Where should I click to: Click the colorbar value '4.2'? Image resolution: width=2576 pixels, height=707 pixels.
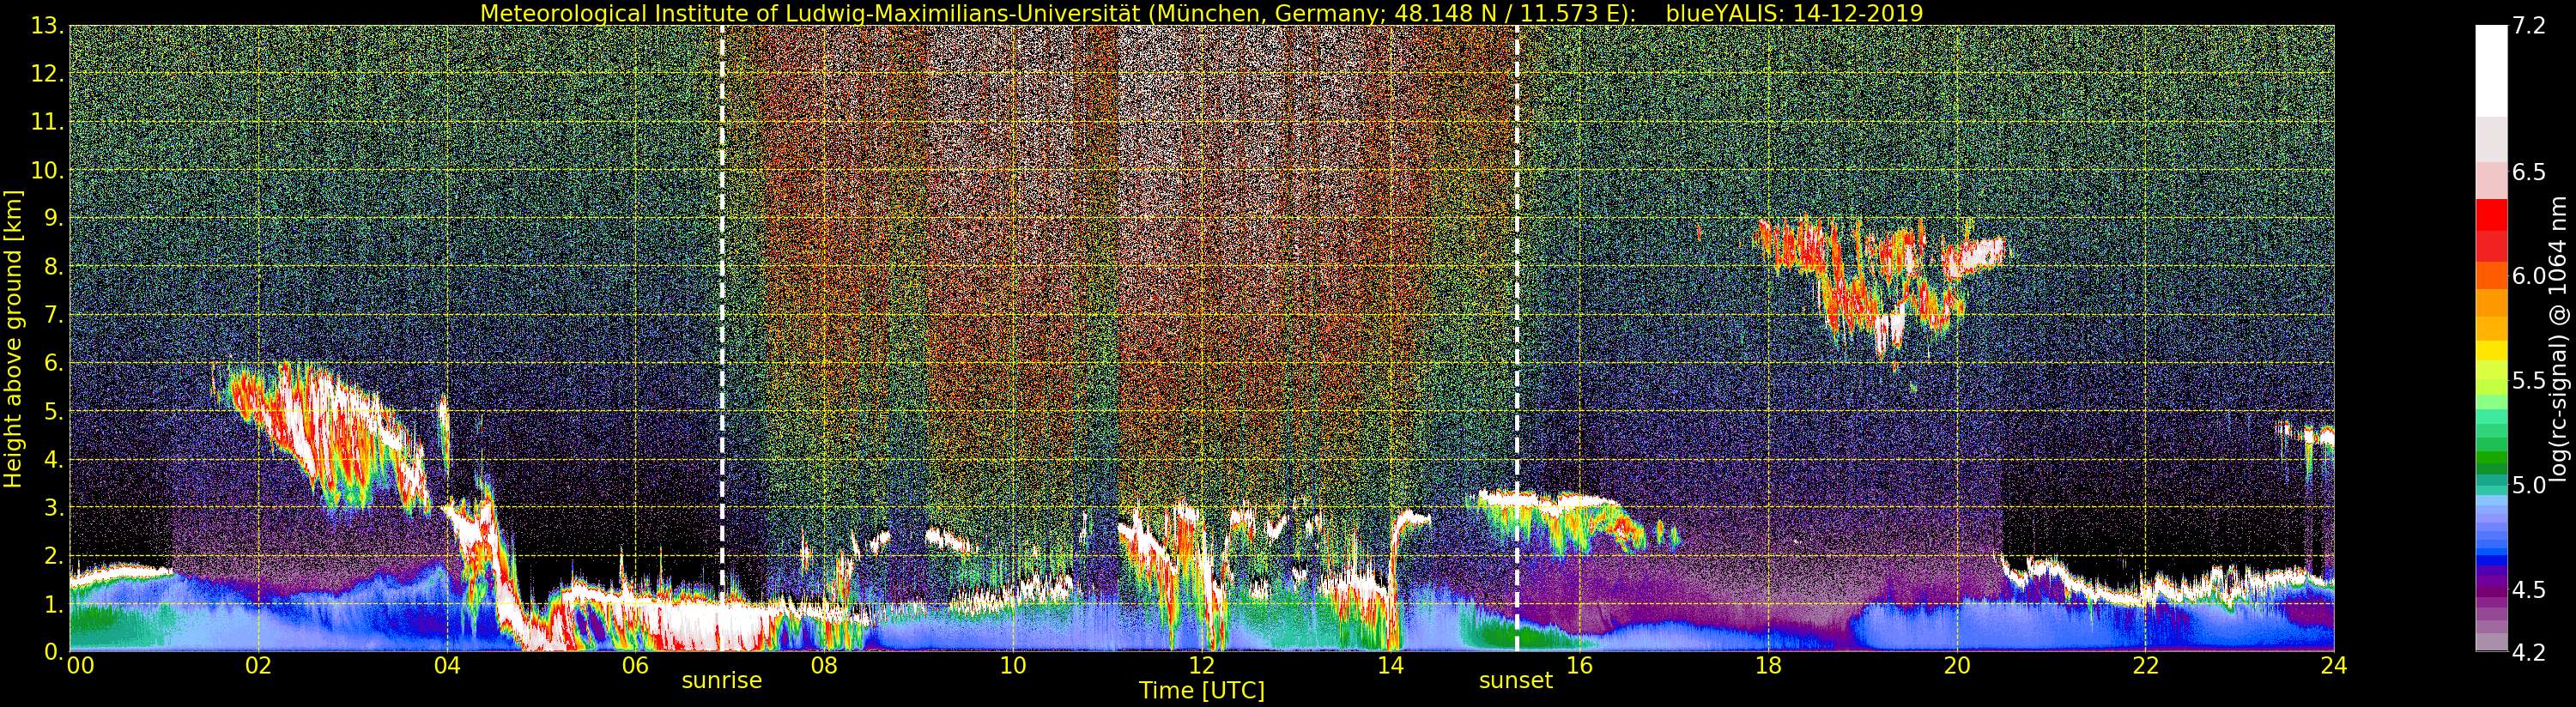coord(2529,653)
